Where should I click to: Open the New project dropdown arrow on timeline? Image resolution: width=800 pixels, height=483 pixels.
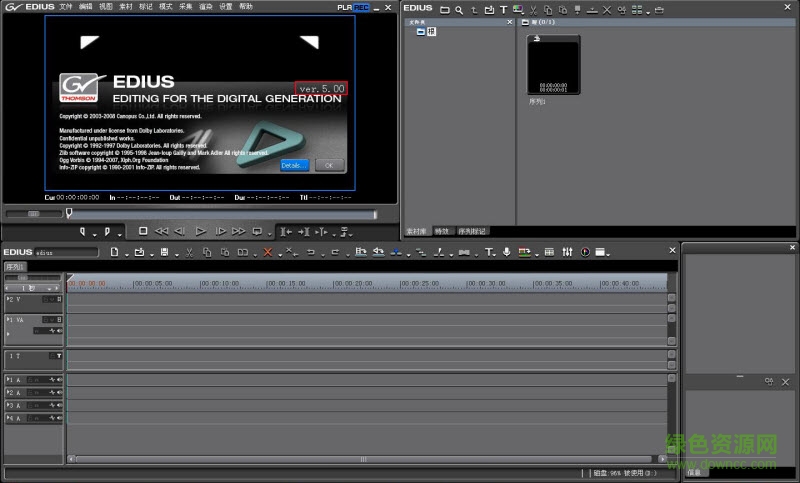click(x=125, y=253)
